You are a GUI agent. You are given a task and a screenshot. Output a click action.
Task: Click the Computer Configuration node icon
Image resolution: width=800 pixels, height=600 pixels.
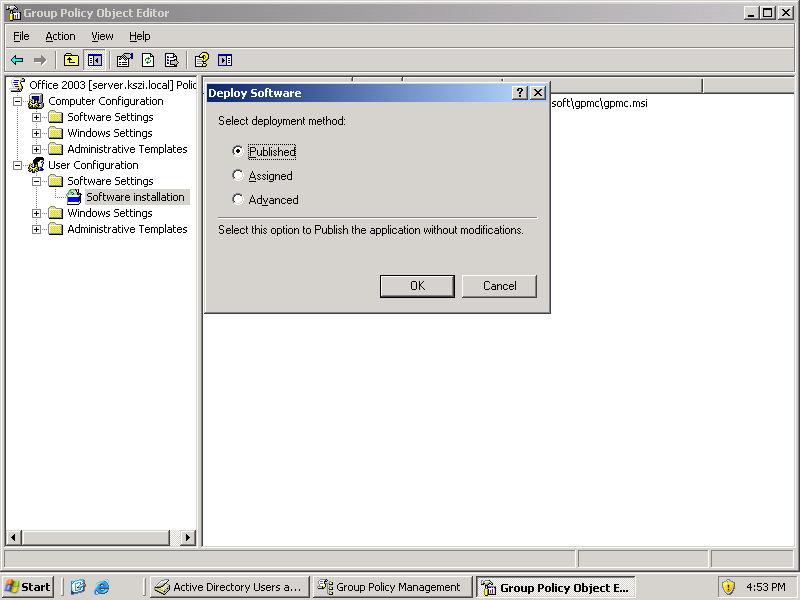tap(36, 101)
